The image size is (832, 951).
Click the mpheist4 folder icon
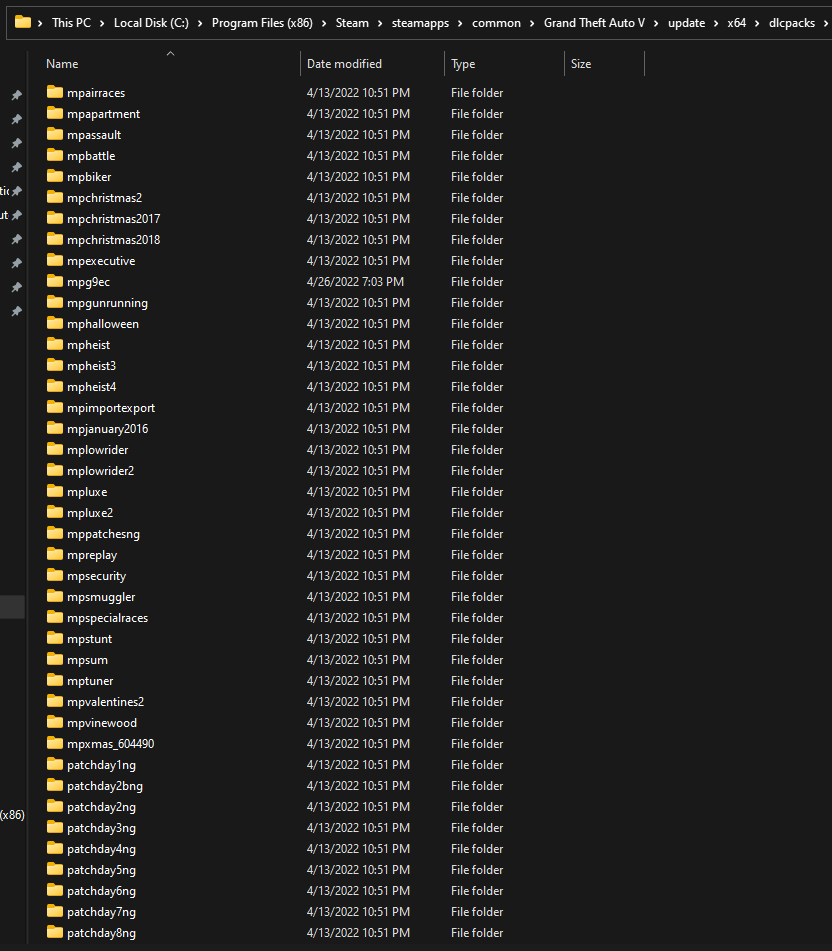[x=55, y=386]
